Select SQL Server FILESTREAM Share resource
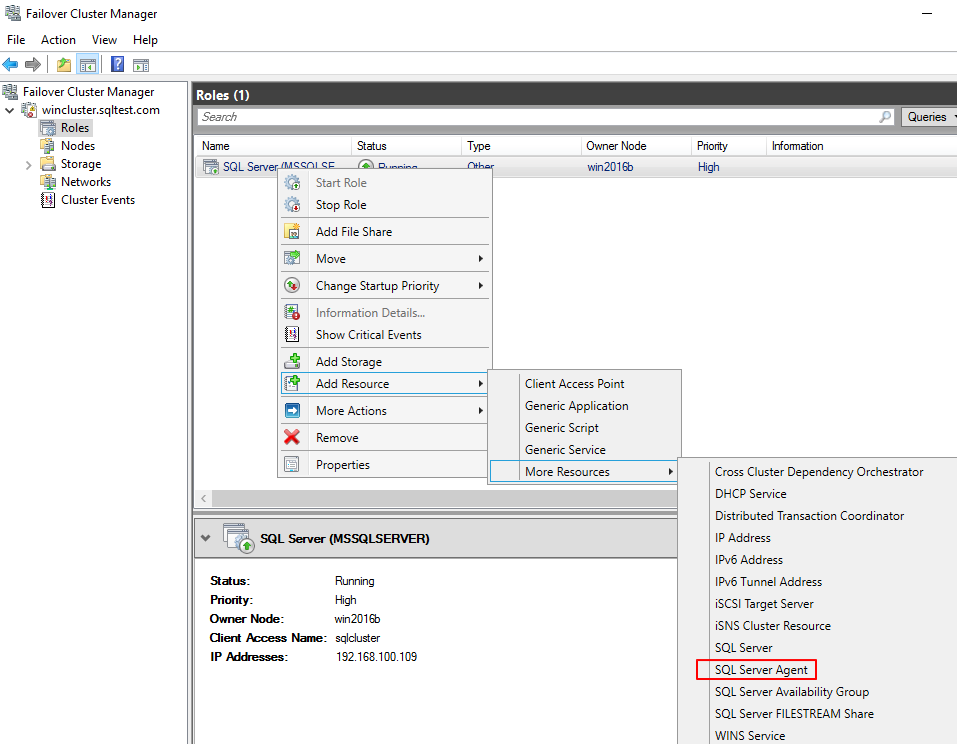The width and height of the screenshot is (957, 744). click(x=794, y=713)
